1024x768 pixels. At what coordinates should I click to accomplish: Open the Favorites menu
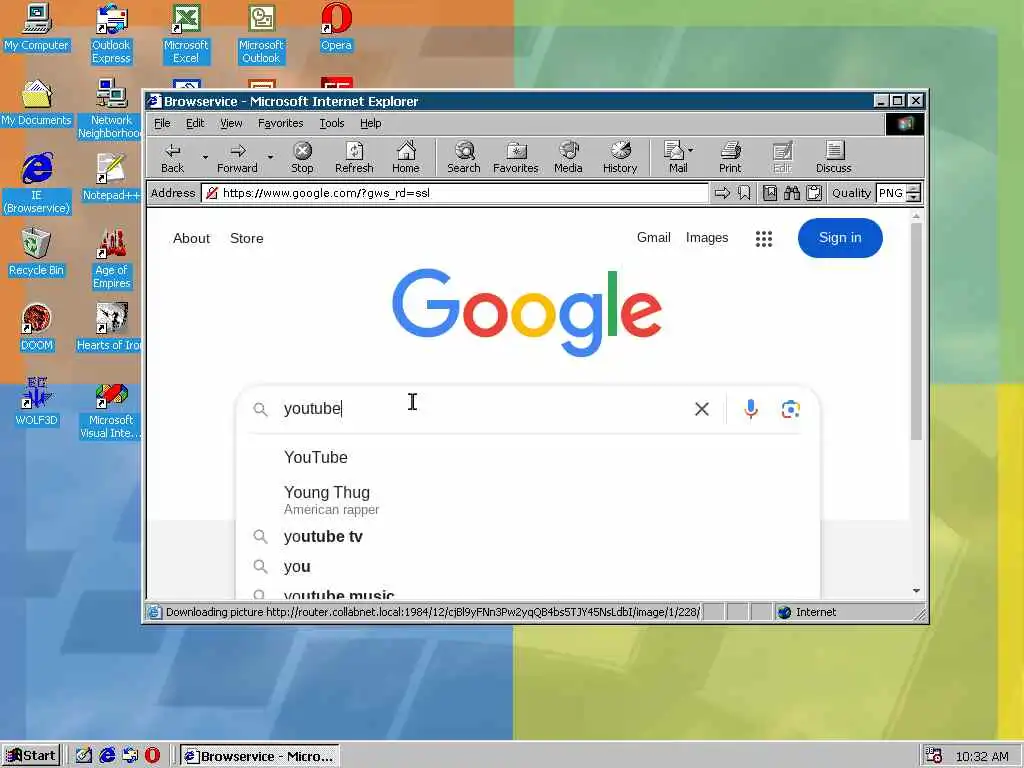[281, 123]
